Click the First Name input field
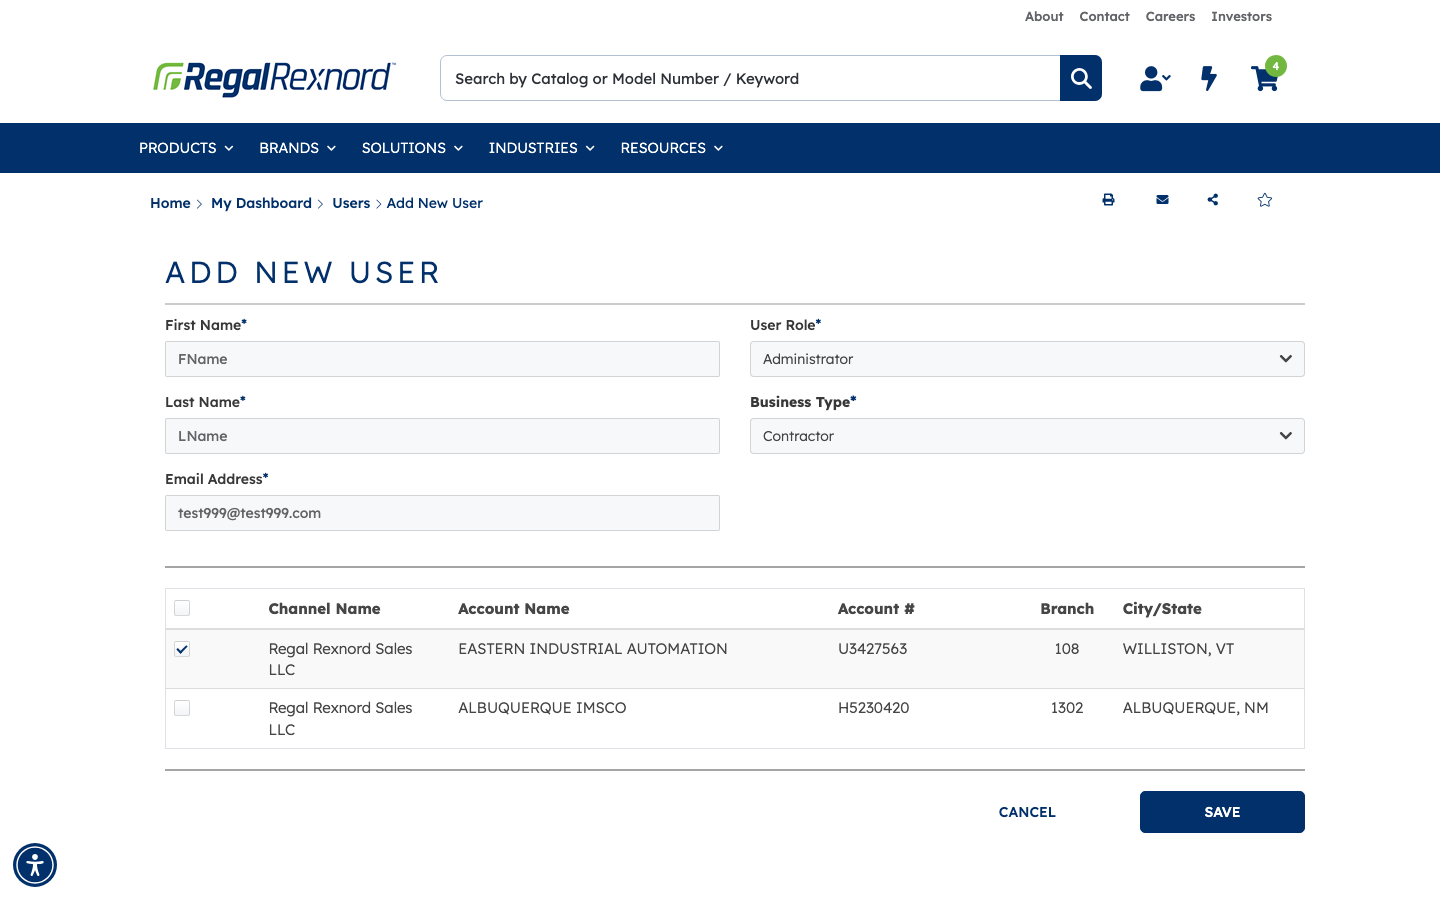Screen dimensions: 1440x900 pyautogui.click(x=442, y=359)
